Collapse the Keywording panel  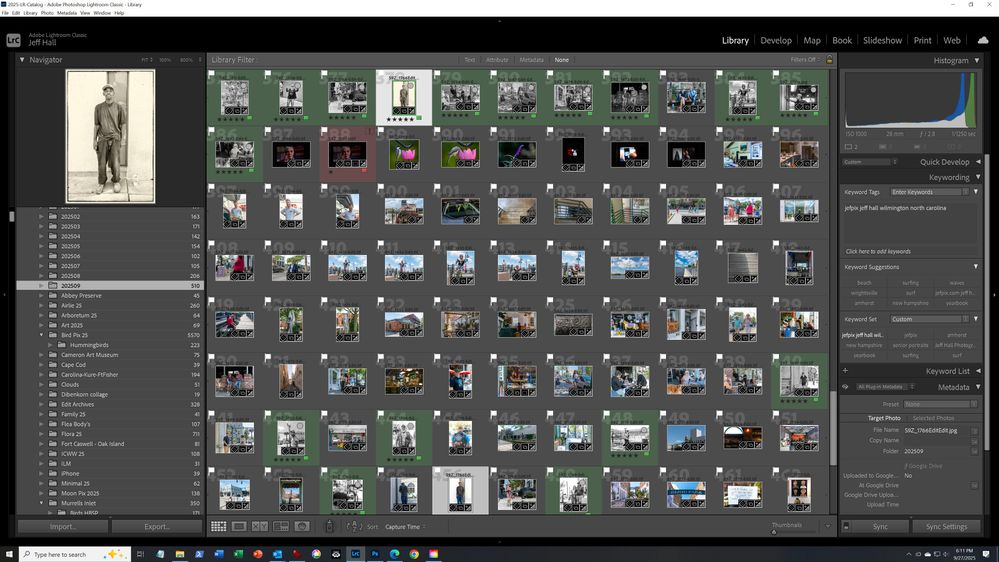point(978,177)
